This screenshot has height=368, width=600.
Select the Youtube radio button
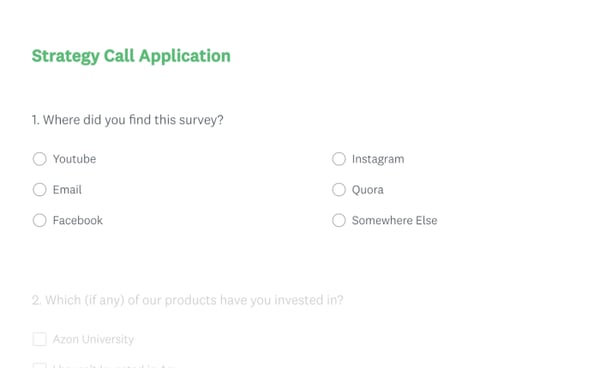coord(39,159)
